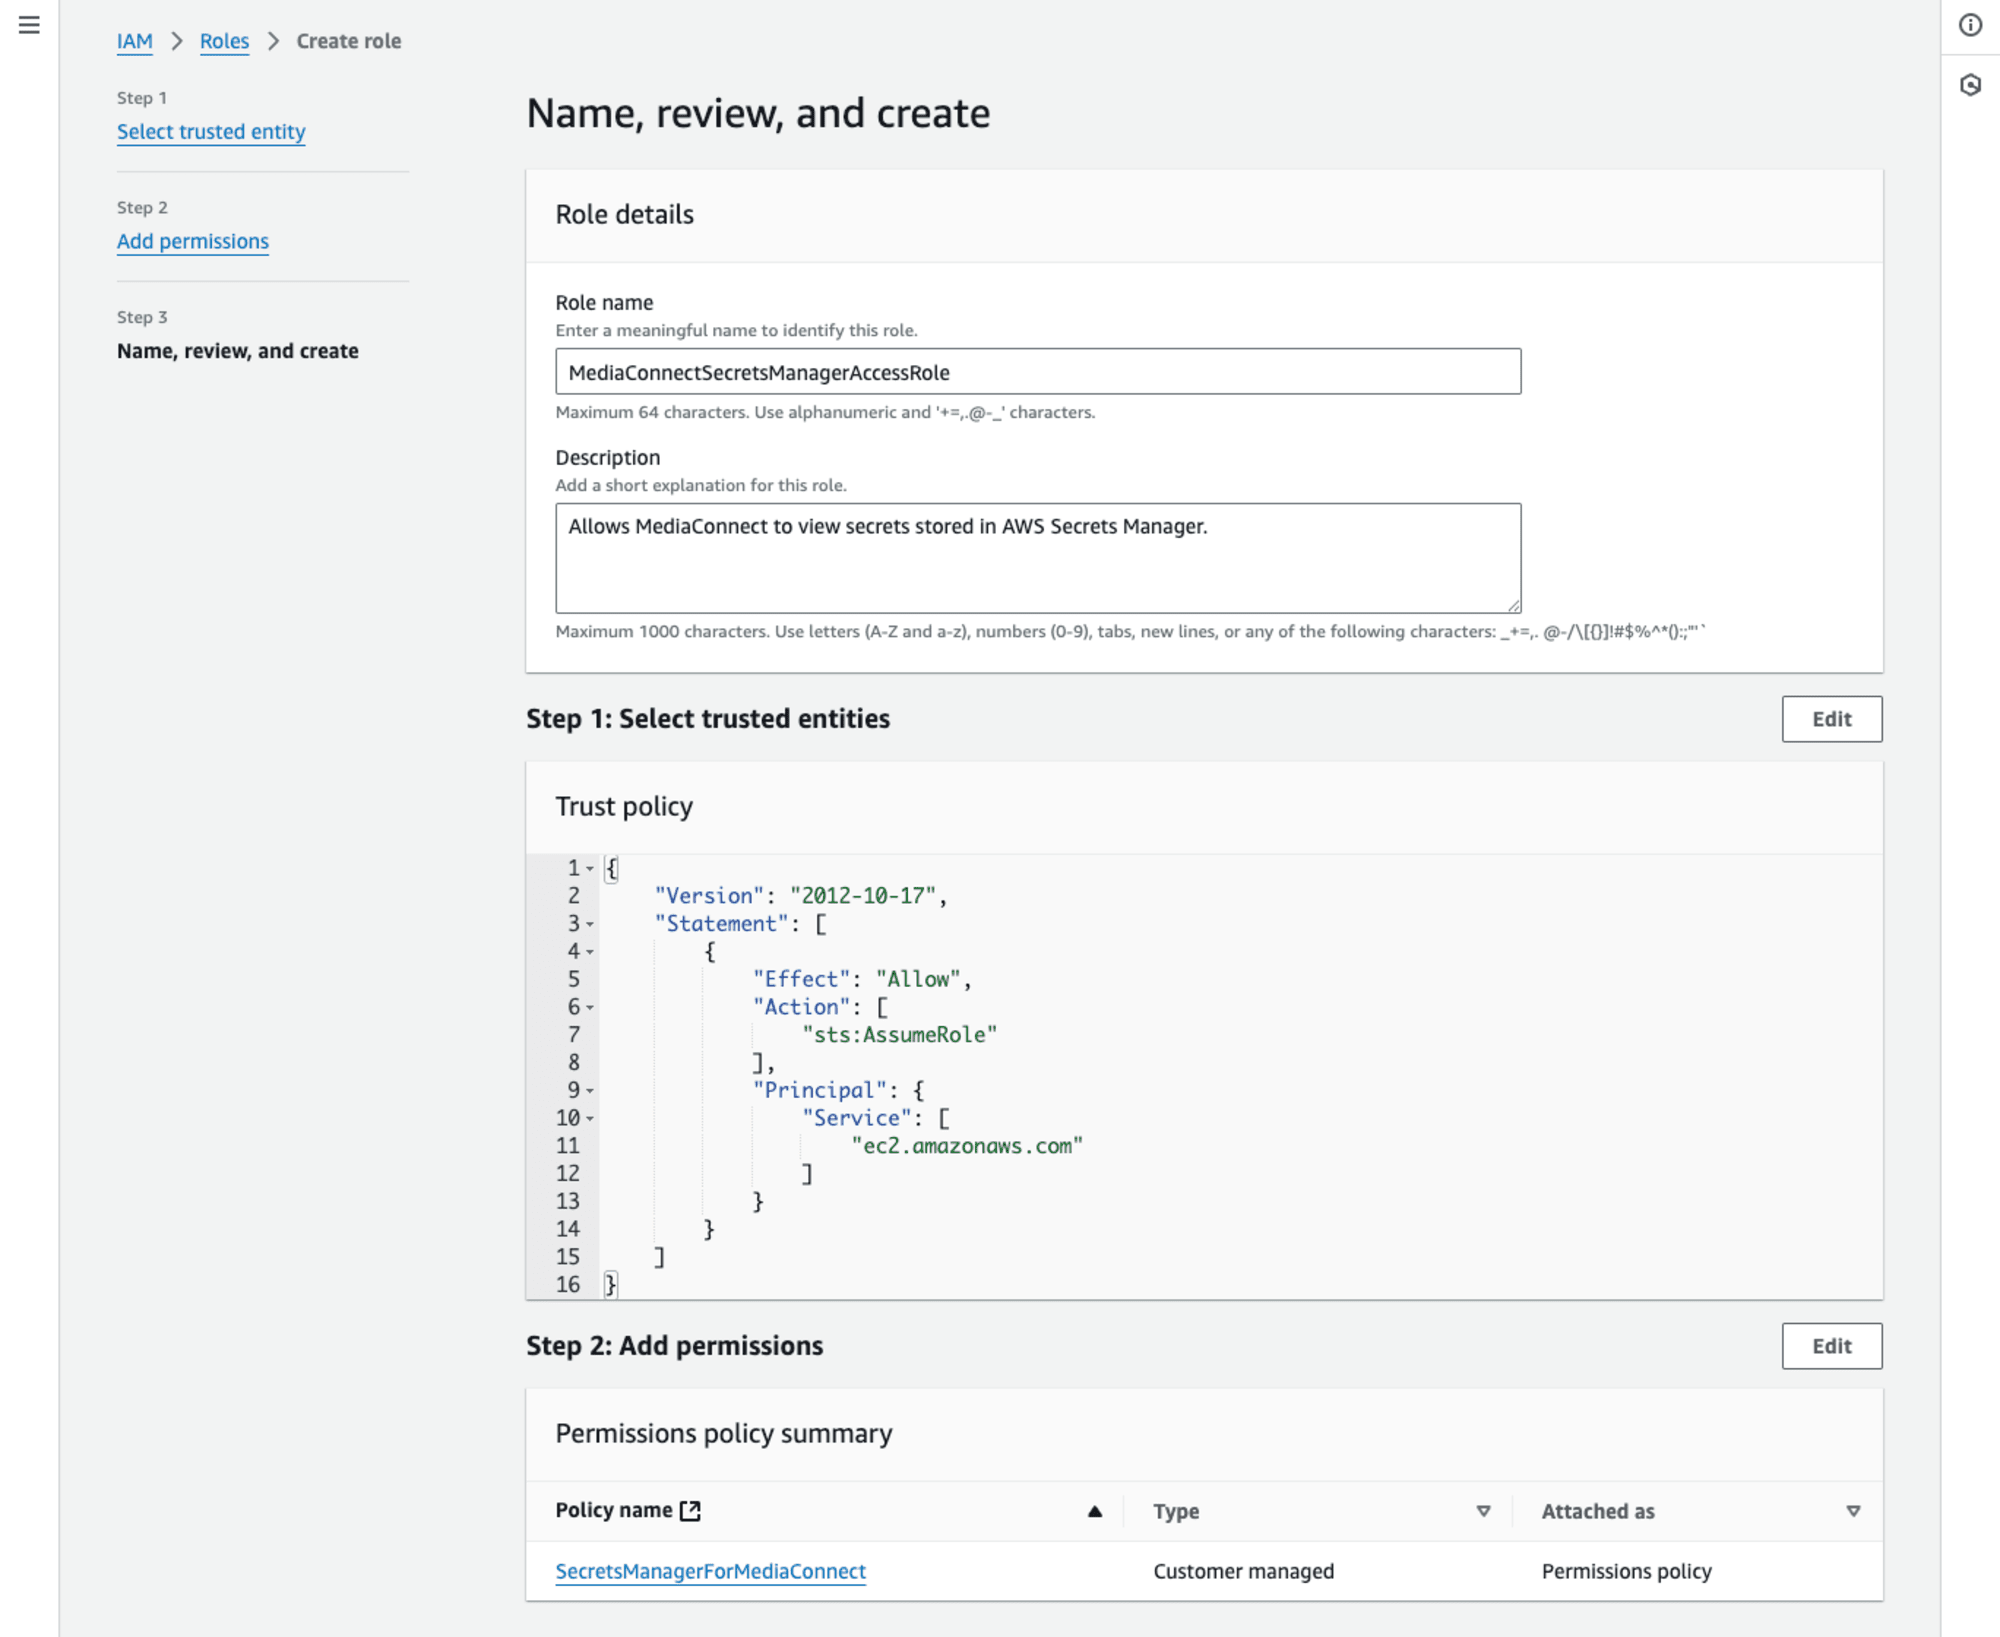The width and height of the screenshot is (2000, 1637).
Task: Sort by Policy name ascending arrow
Action: pos(1095,1511)
